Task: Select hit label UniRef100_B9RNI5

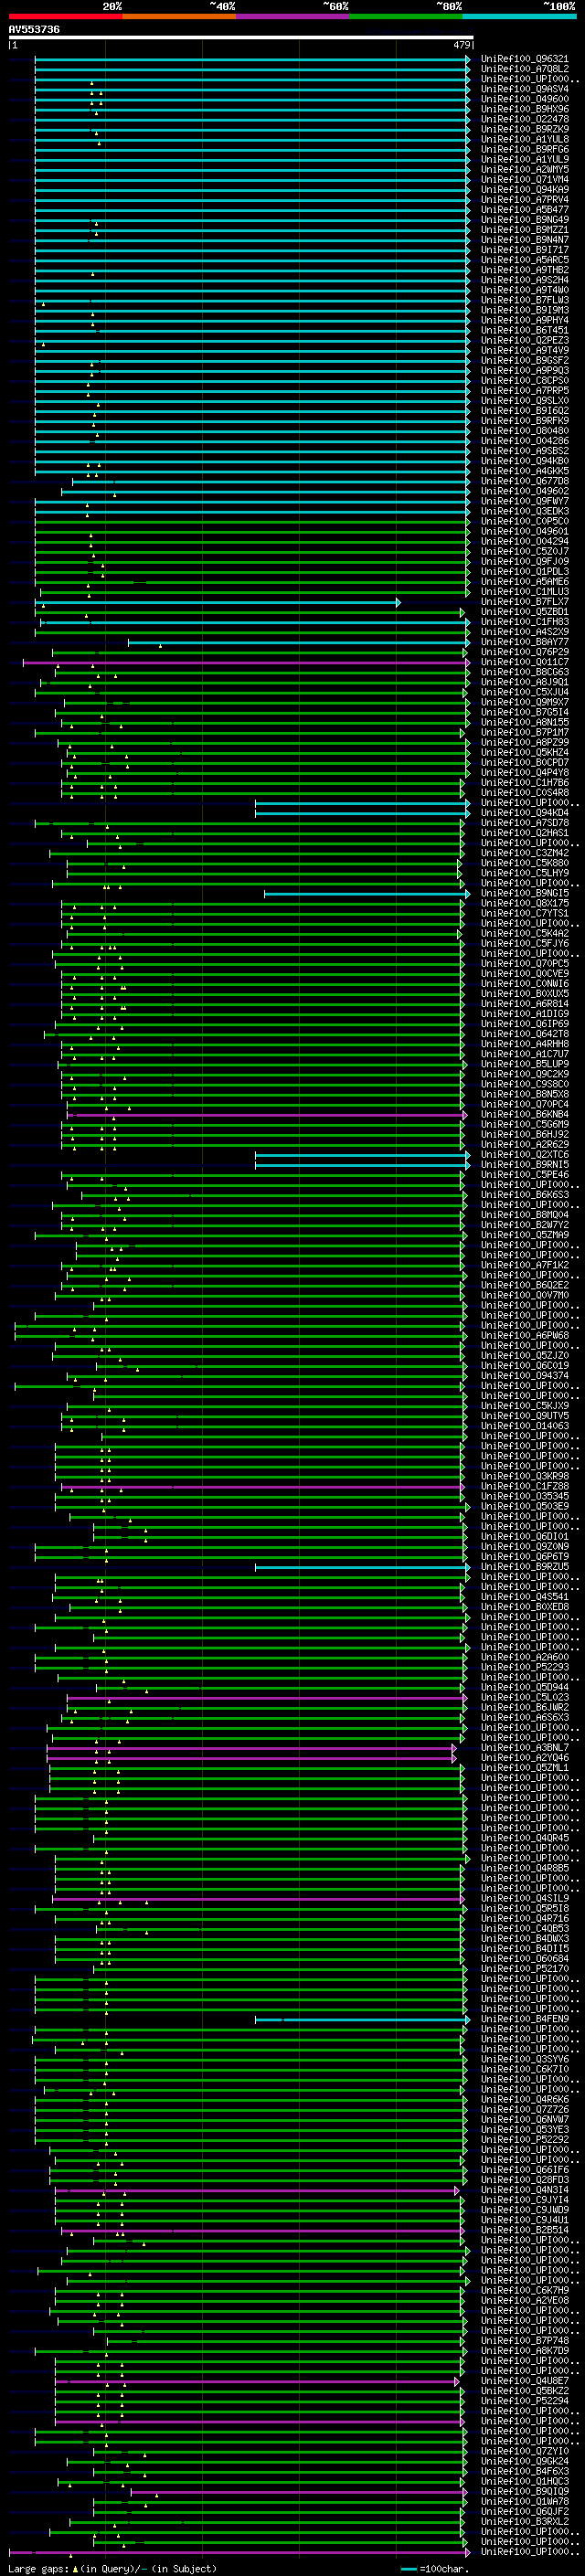Action: pos(525,1164)
